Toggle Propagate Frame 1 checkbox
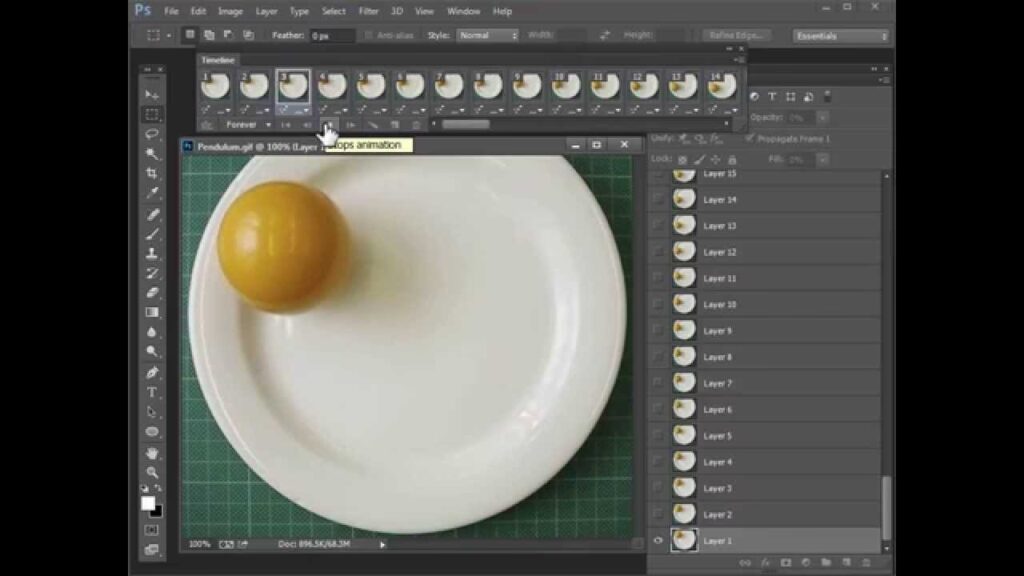 click(751, 139)
